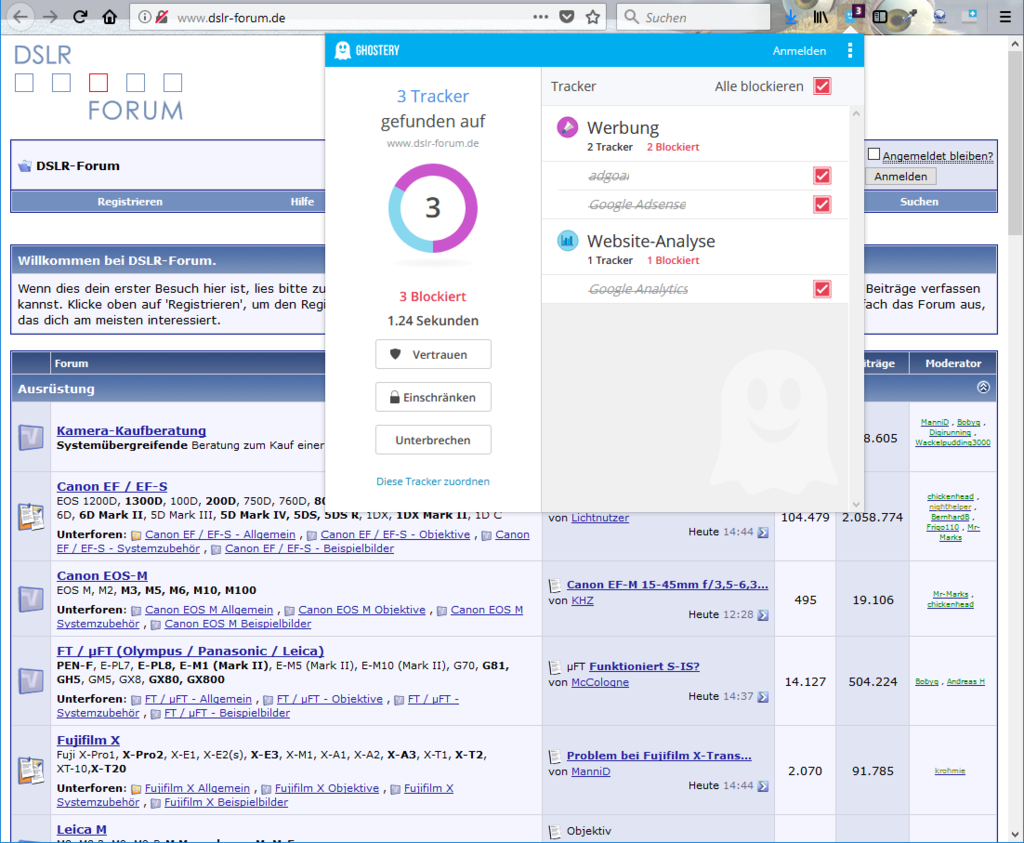
Task: Open the Canon EF / EF-S forum
Action: click(x=112, y=486)
